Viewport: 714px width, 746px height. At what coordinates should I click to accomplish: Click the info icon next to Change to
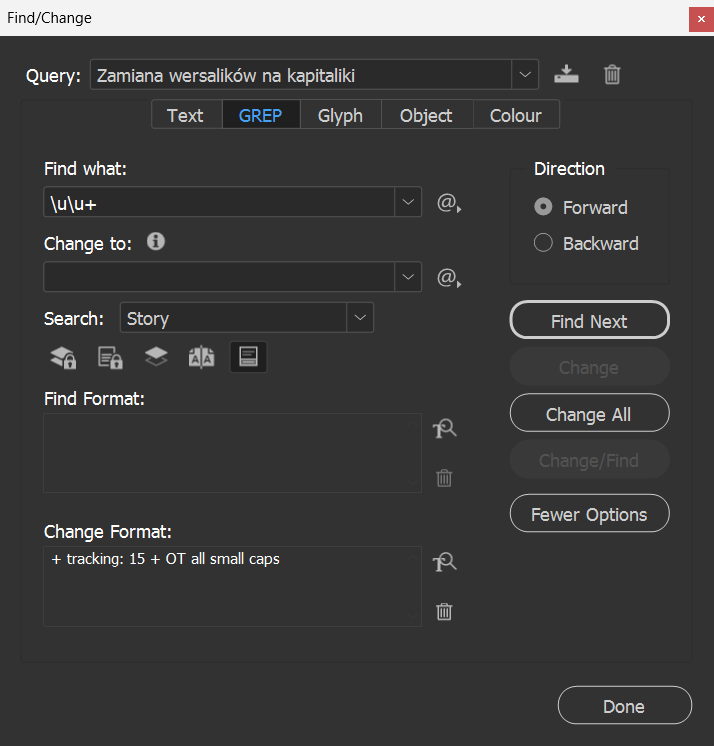point(156,242)
